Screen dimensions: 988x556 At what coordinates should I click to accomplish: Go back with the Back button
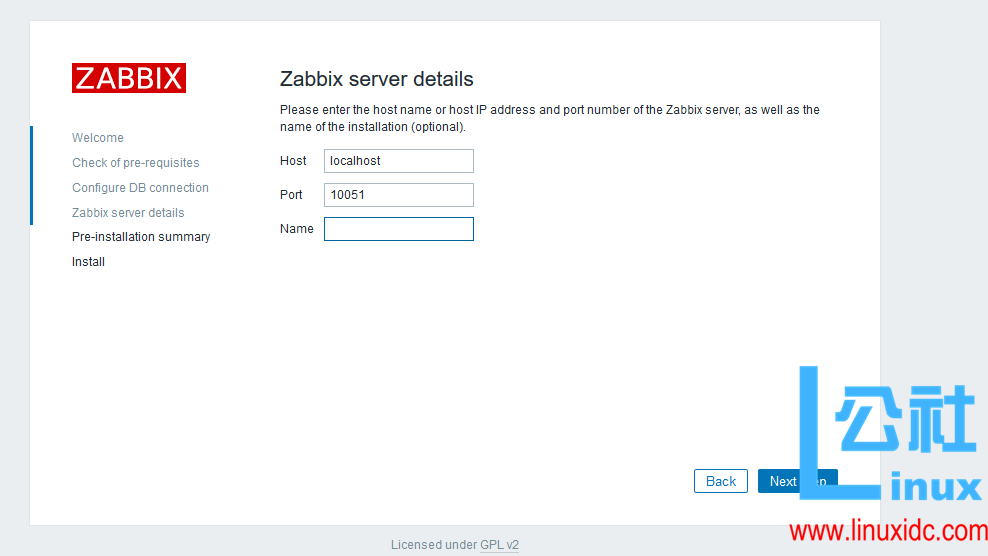[721, 481]
